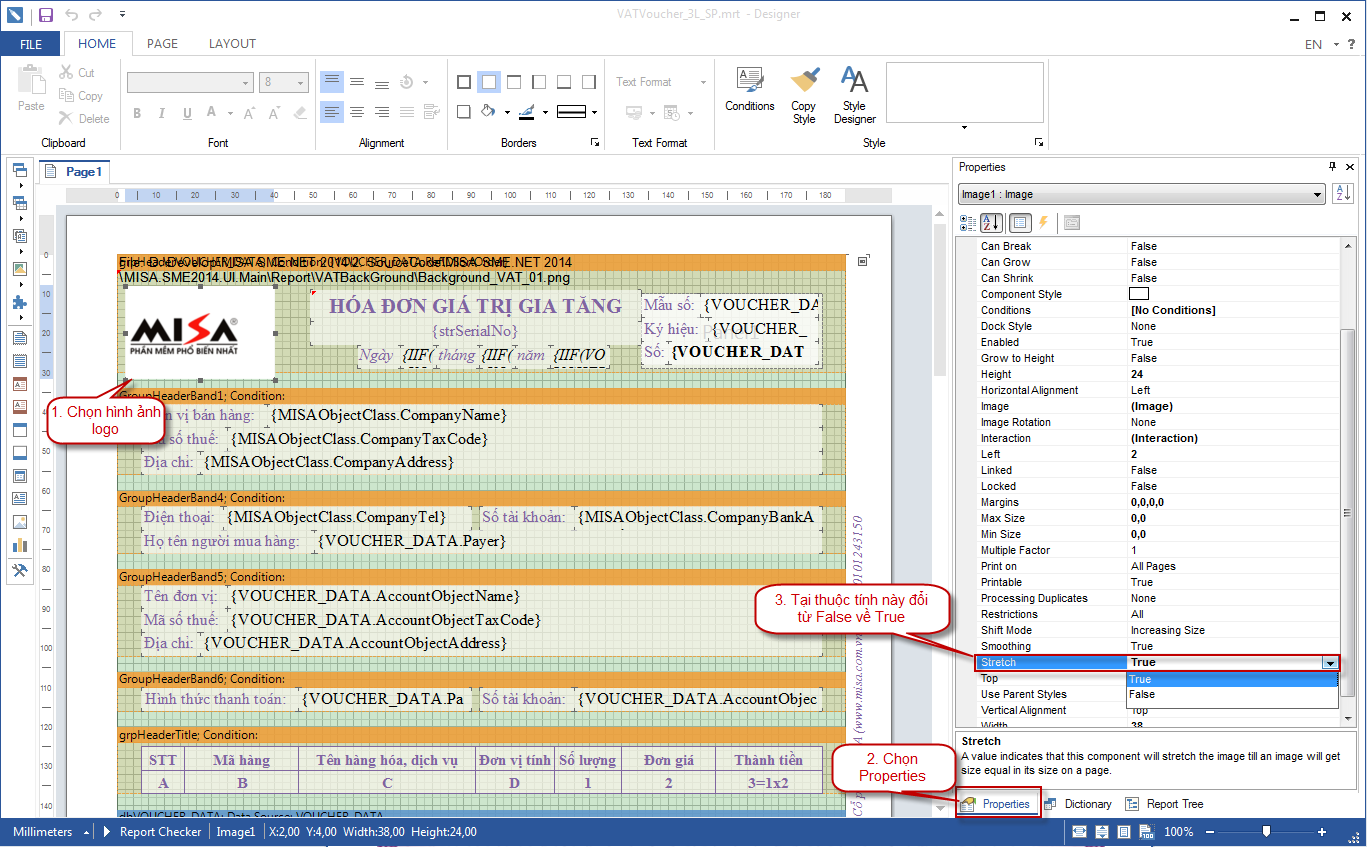Open the Image1 : Image component selector

(1141, 194)
